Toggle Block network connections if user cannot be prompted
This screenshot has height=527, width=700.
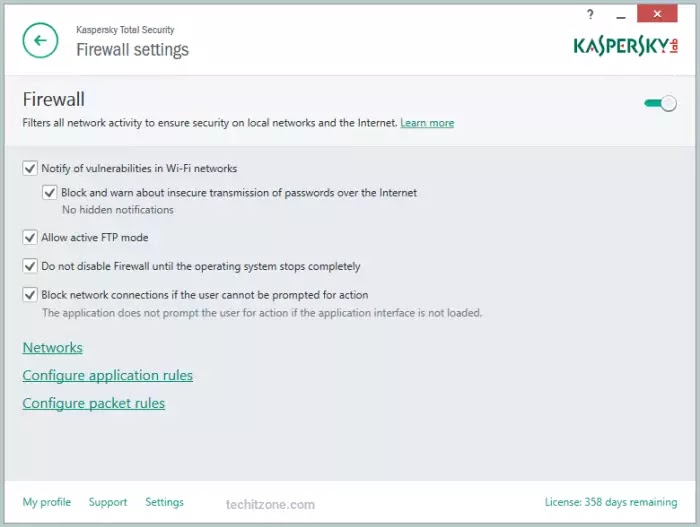(x=30, y=295)
